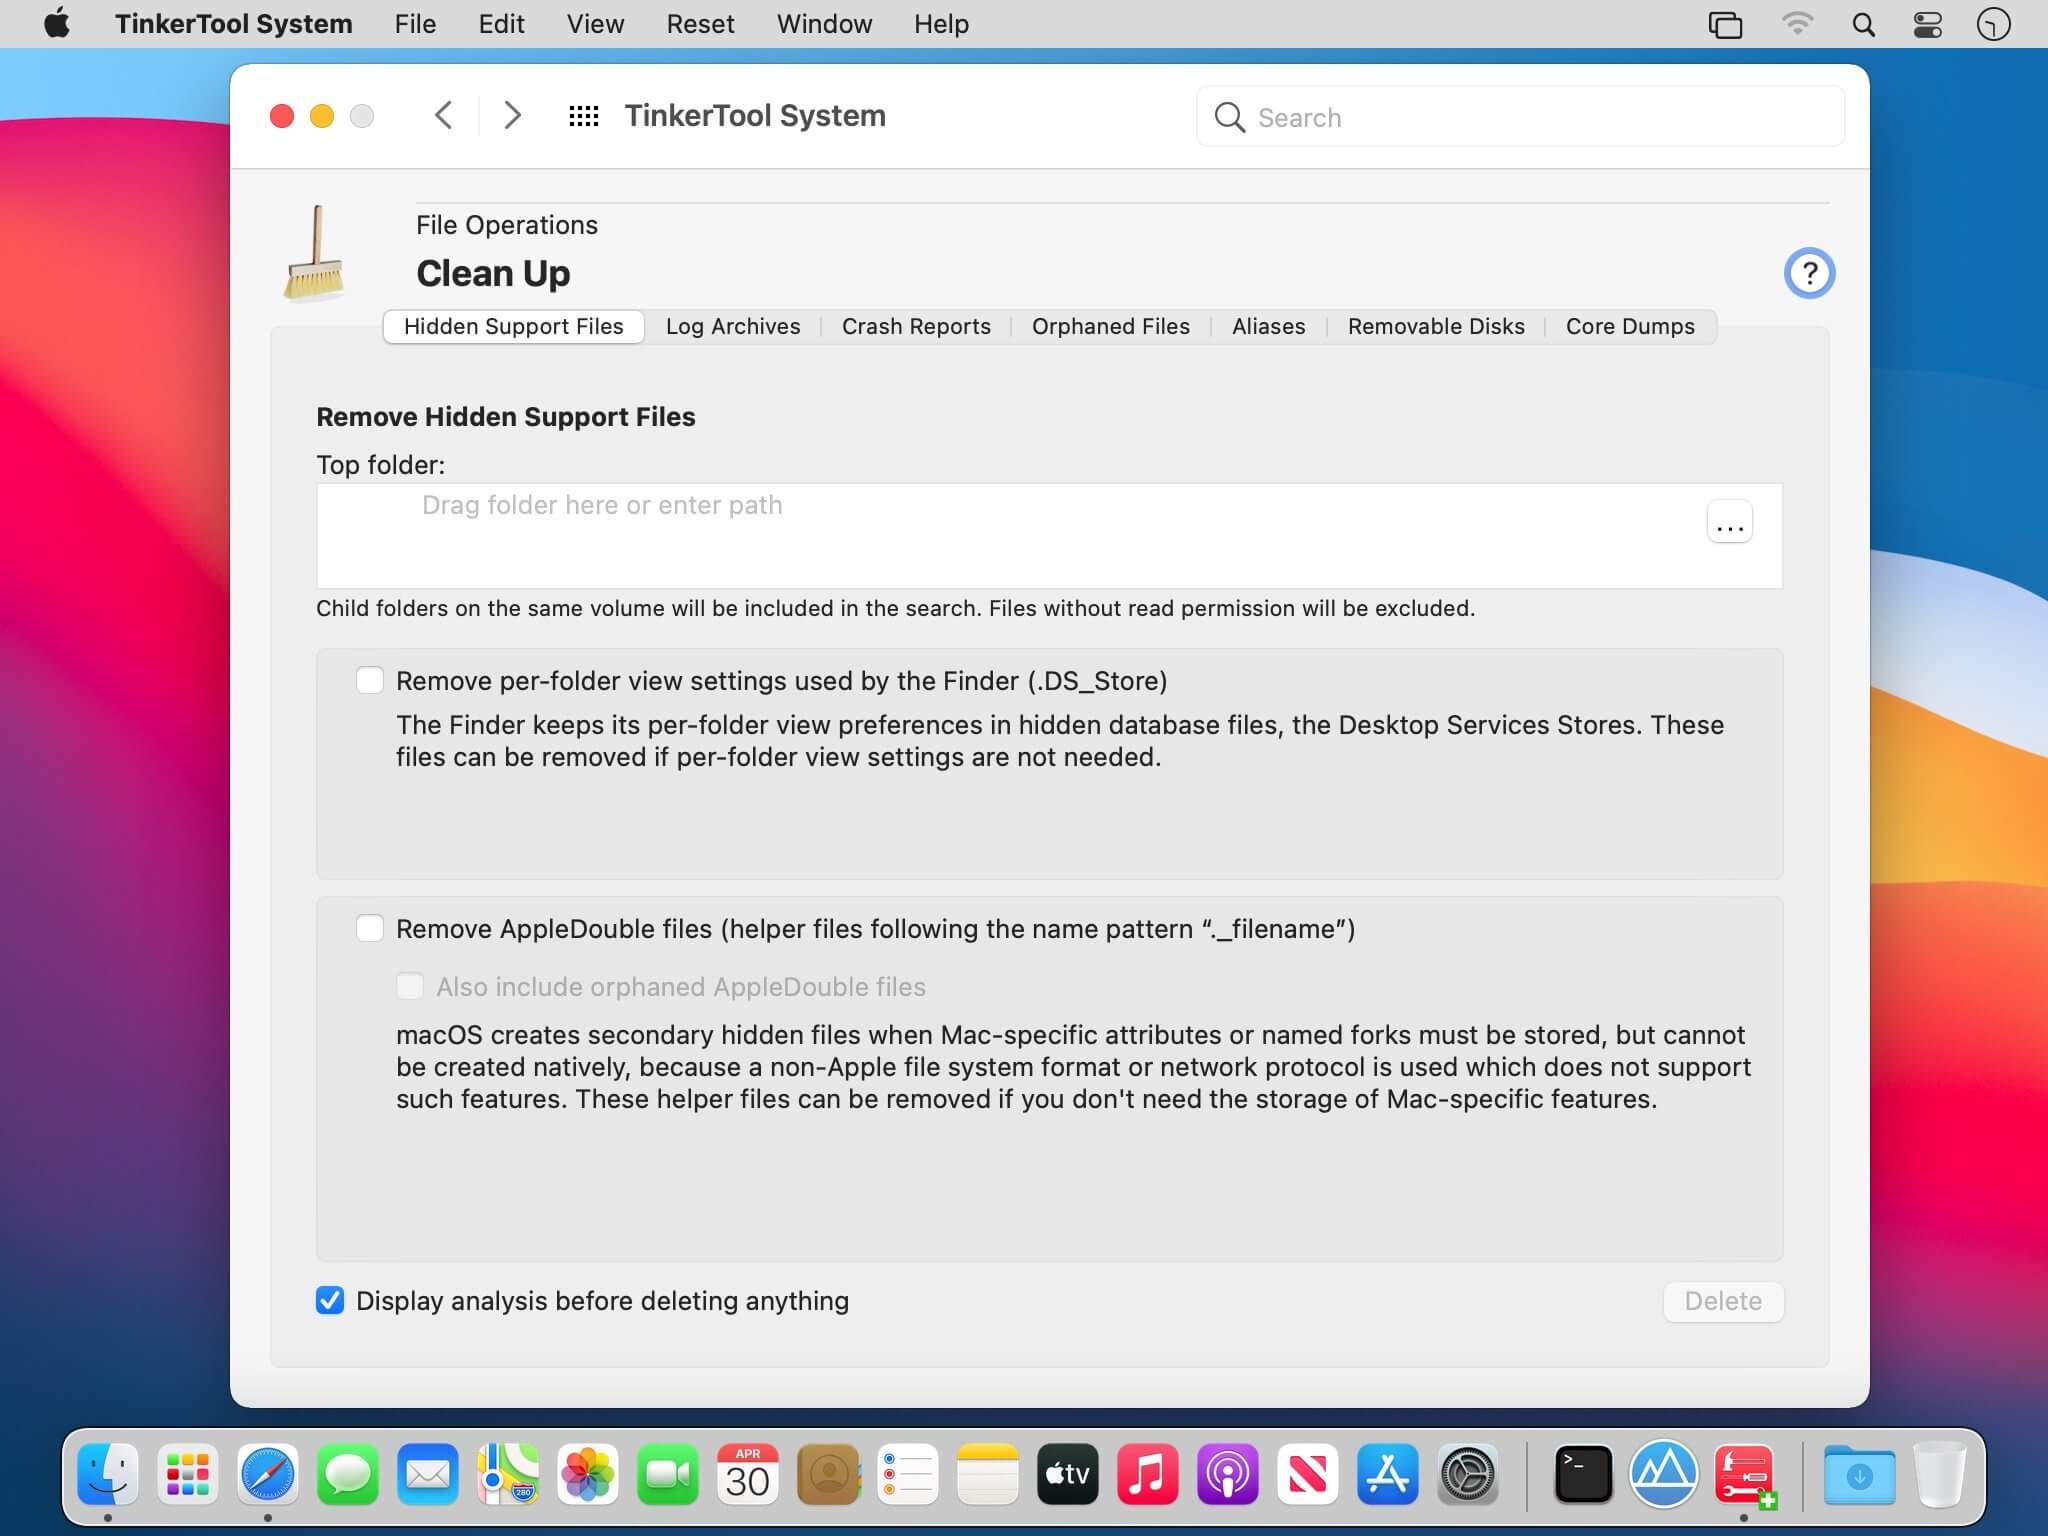Select the Hidden Support Files tab
The image size is (2048, 1536).
point(514,327)
